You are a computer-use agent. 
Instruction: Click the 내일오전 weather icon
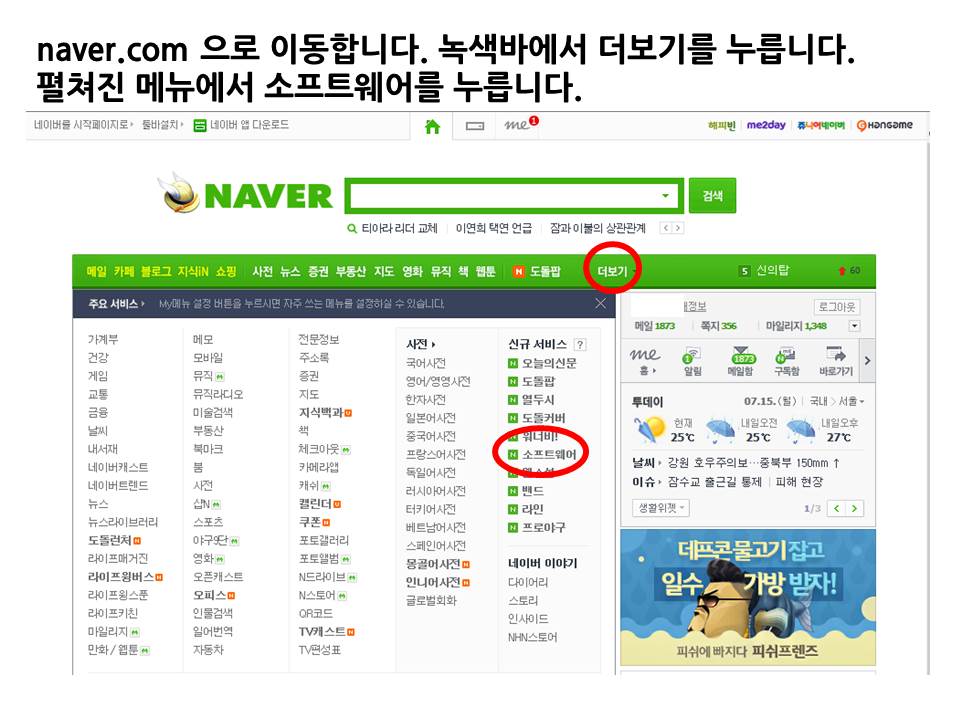721,430
